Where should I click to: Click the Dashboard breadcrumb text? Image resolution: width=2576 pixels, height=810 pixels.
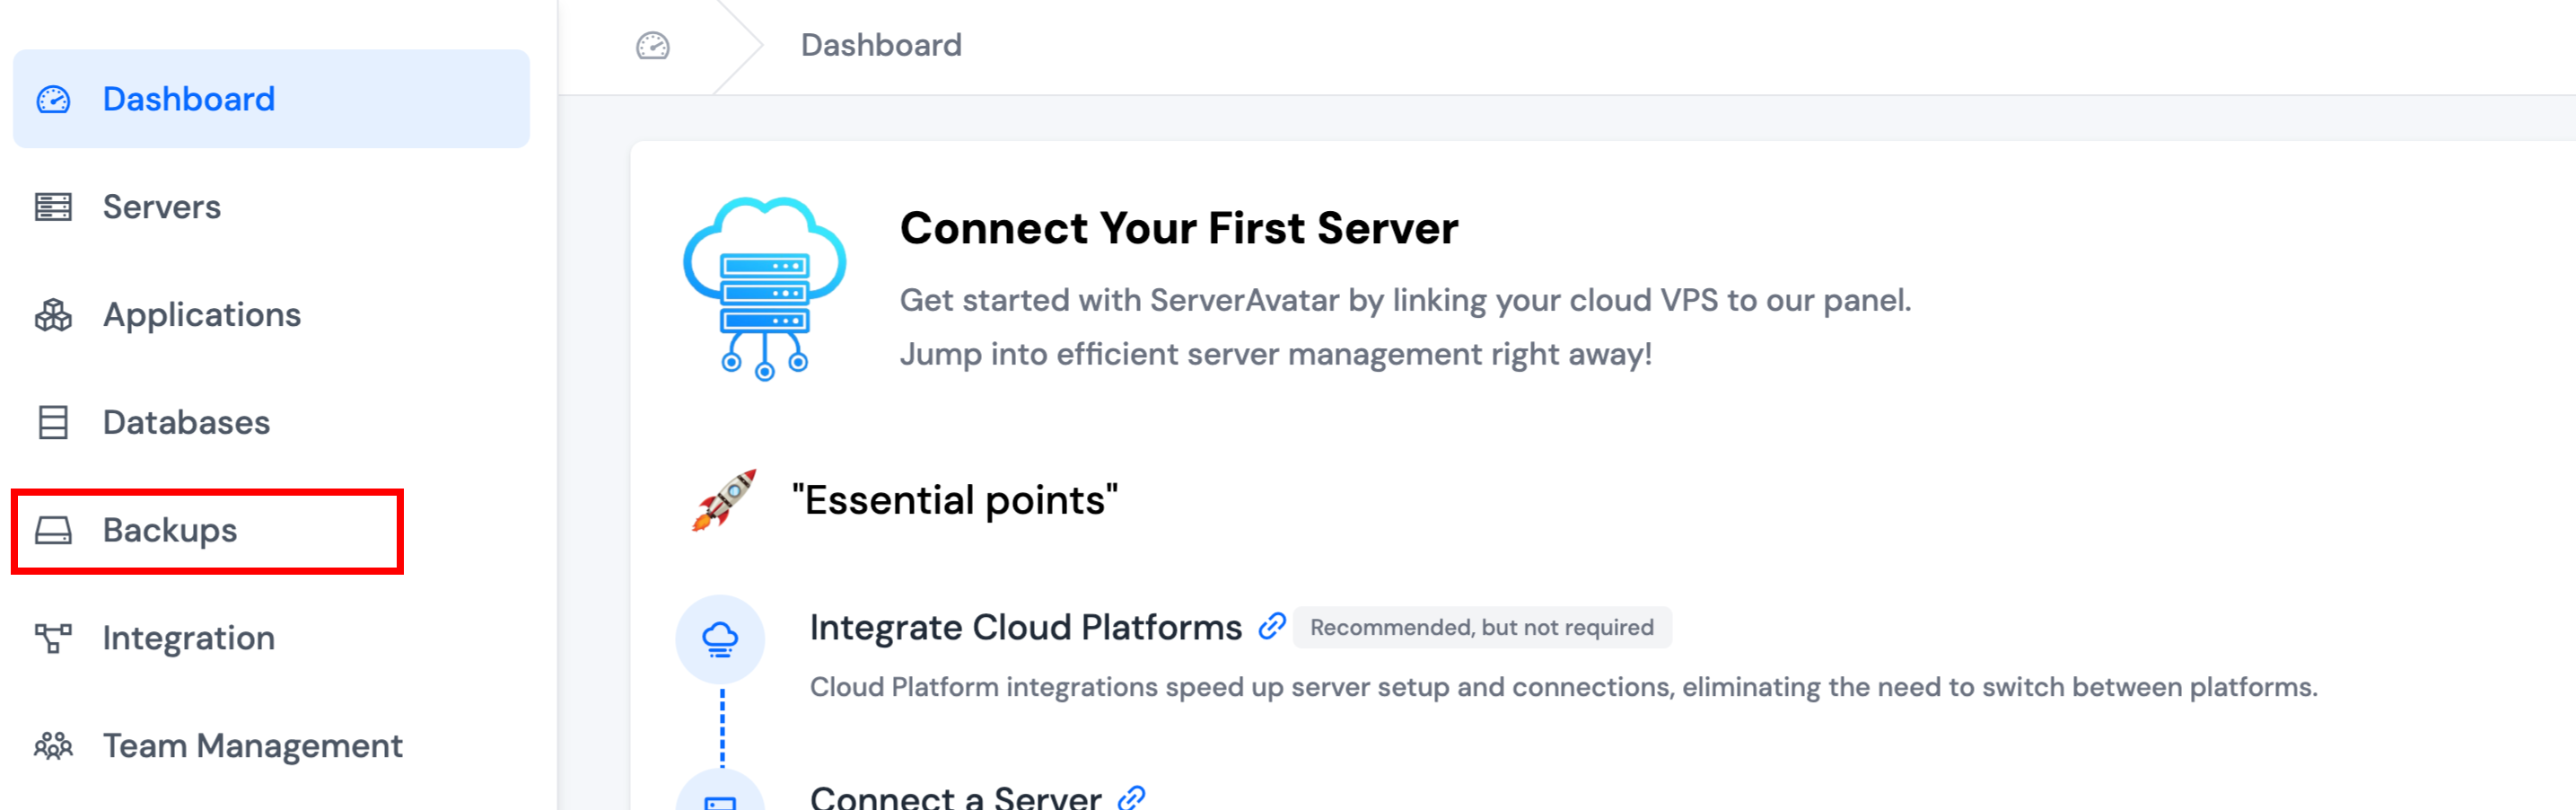881,46
